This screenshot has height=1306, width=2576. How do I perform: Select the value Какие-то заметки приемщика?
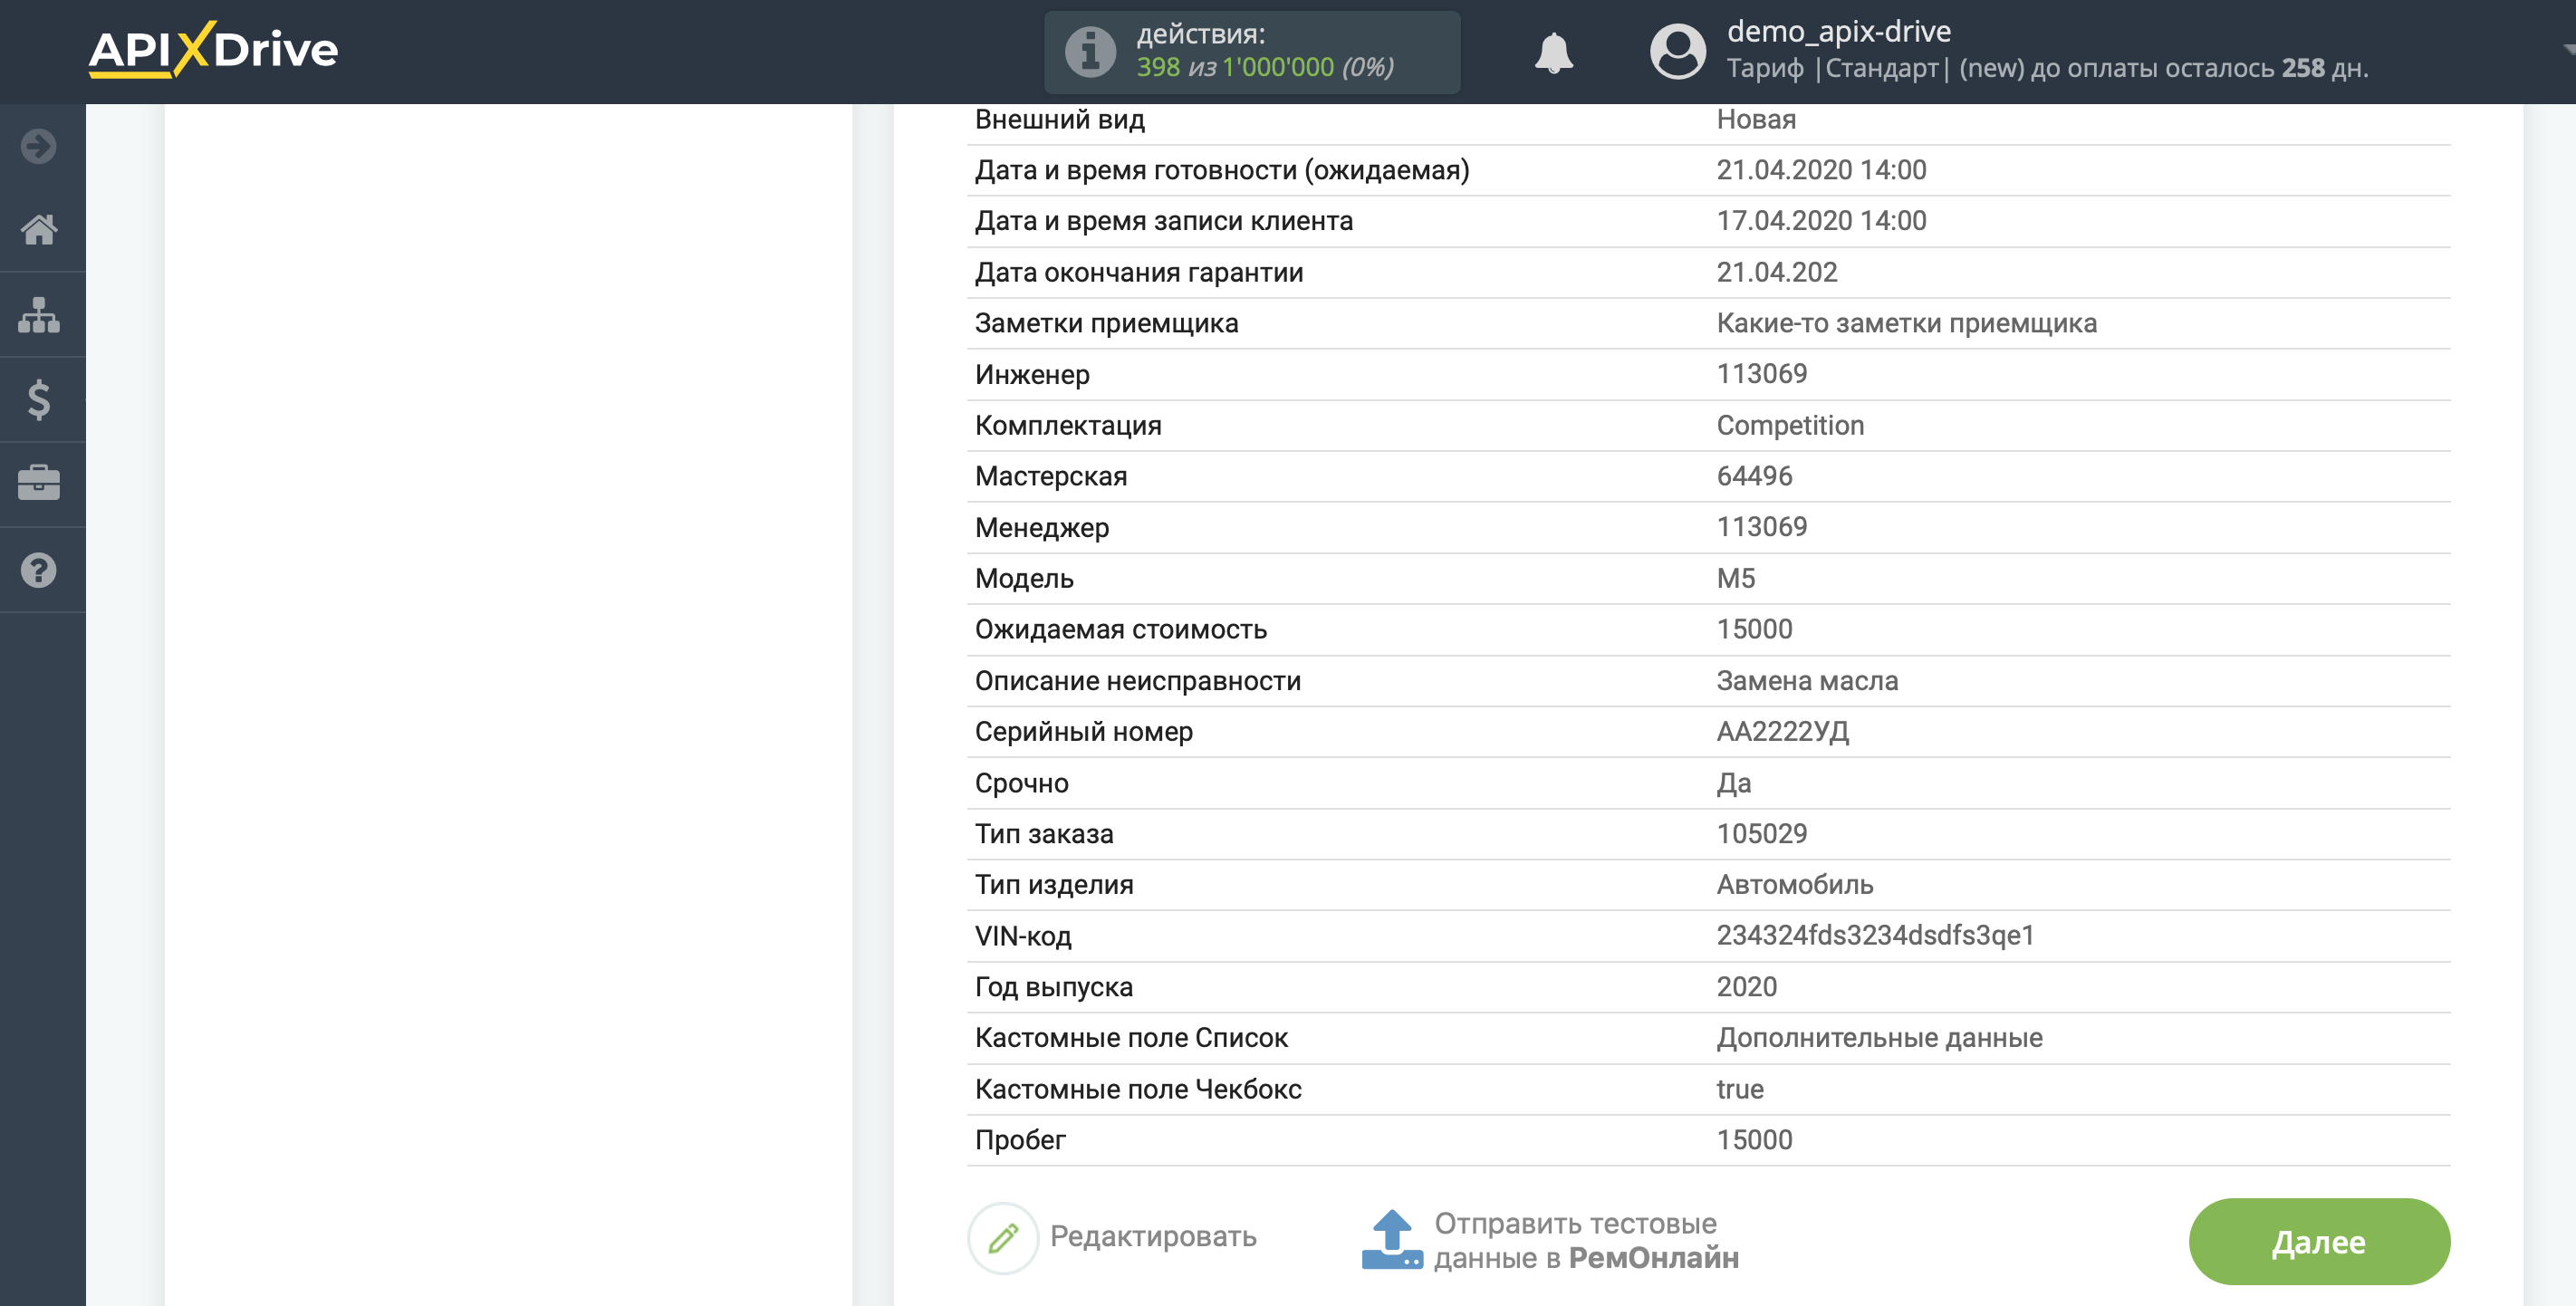click(1906, 323)
